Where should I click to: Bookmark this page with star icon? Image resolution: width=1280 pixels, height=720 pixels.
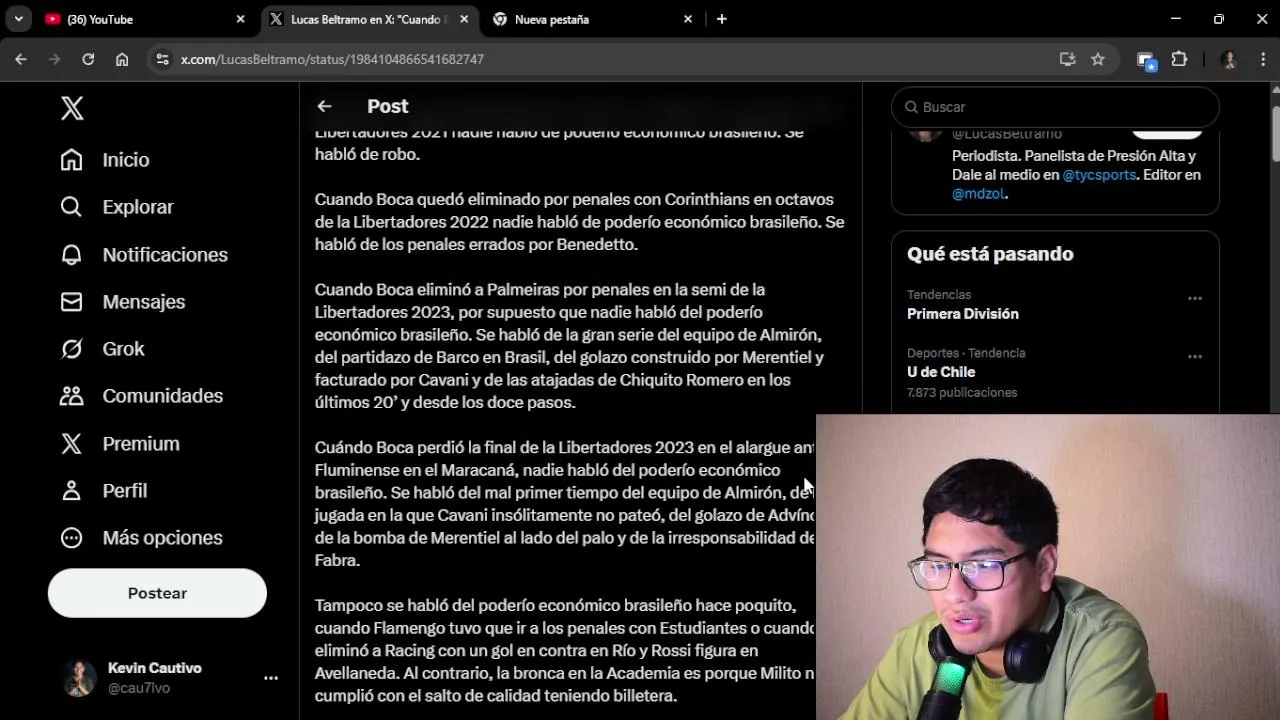(x=1098, y=59)
